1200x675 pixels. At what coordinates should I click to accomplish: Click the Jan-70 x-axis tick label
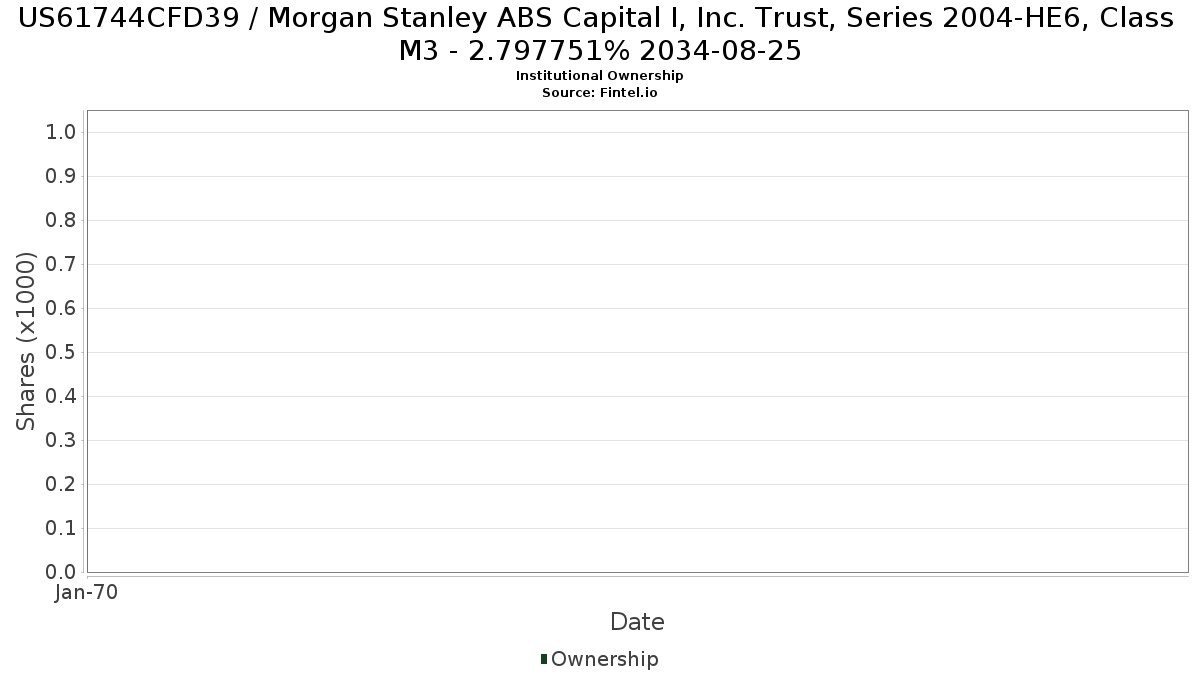point(87,592)
